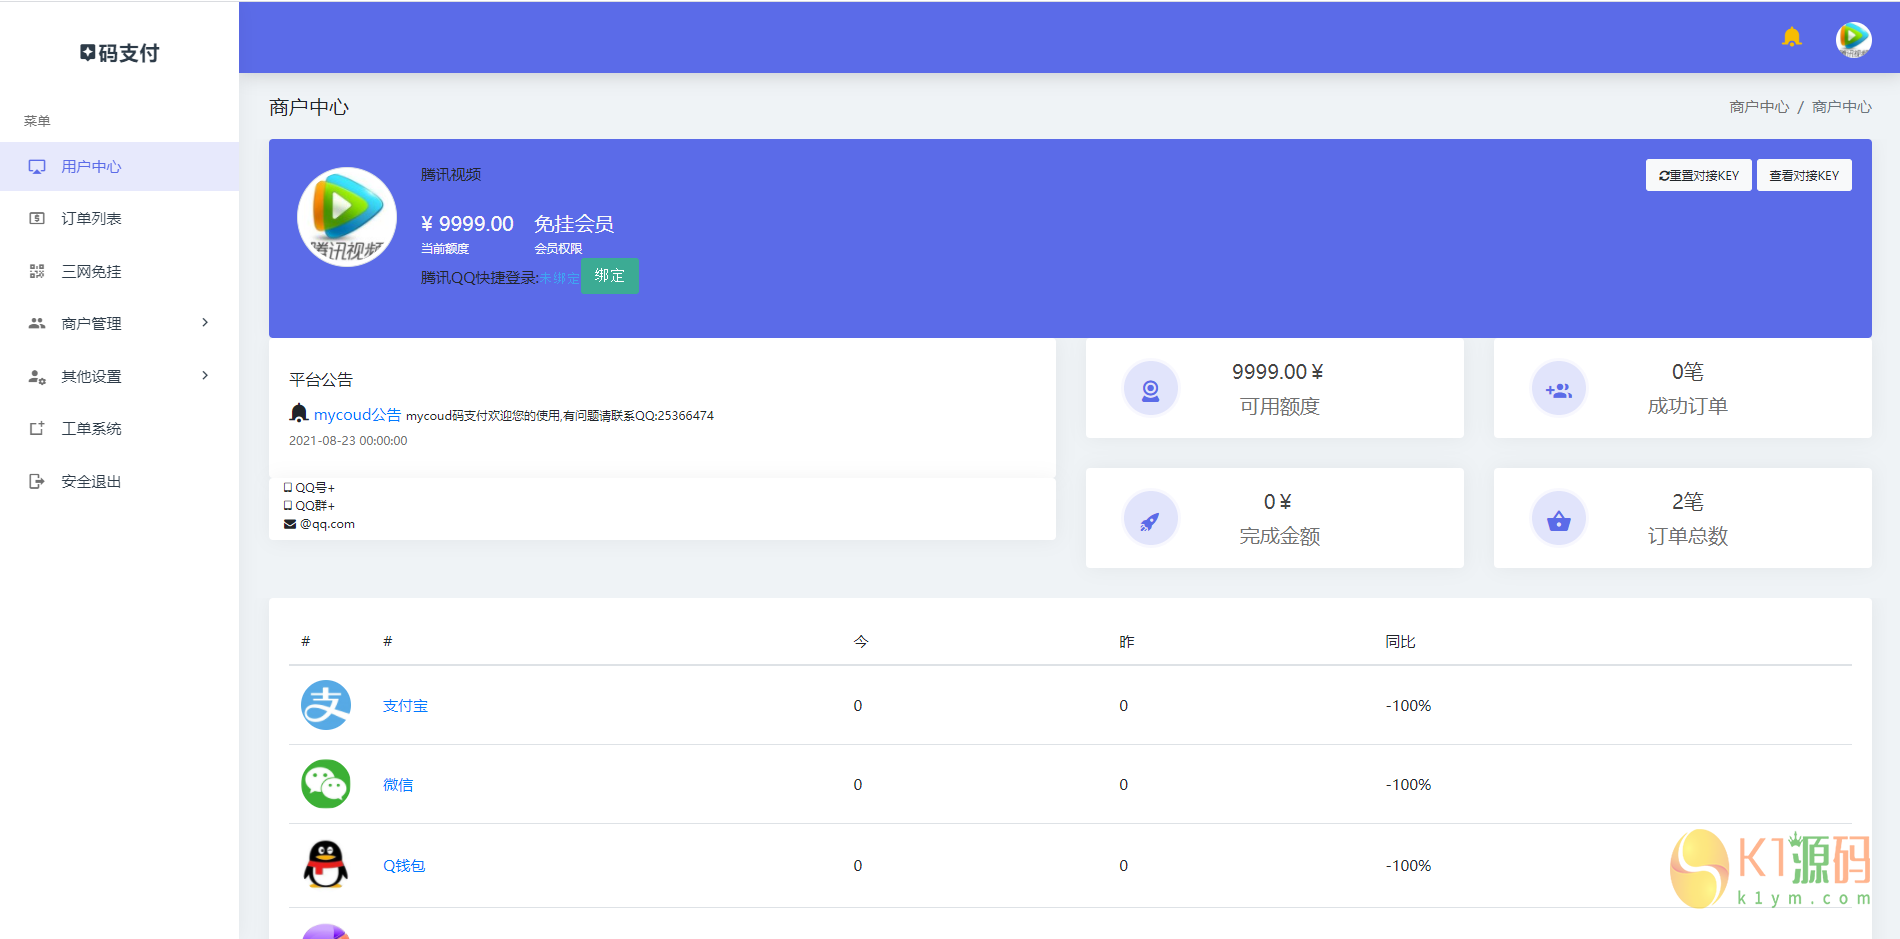1900x939 pixels.
Task: Open 工单系统 in the sidebar
Action: click(91, 429)
